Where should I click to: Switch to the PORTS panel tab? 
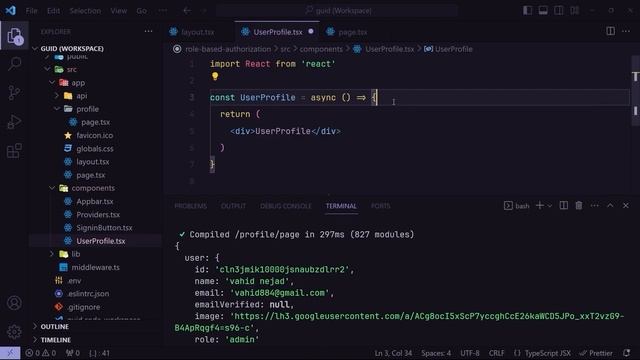click(x=380, y=206)
